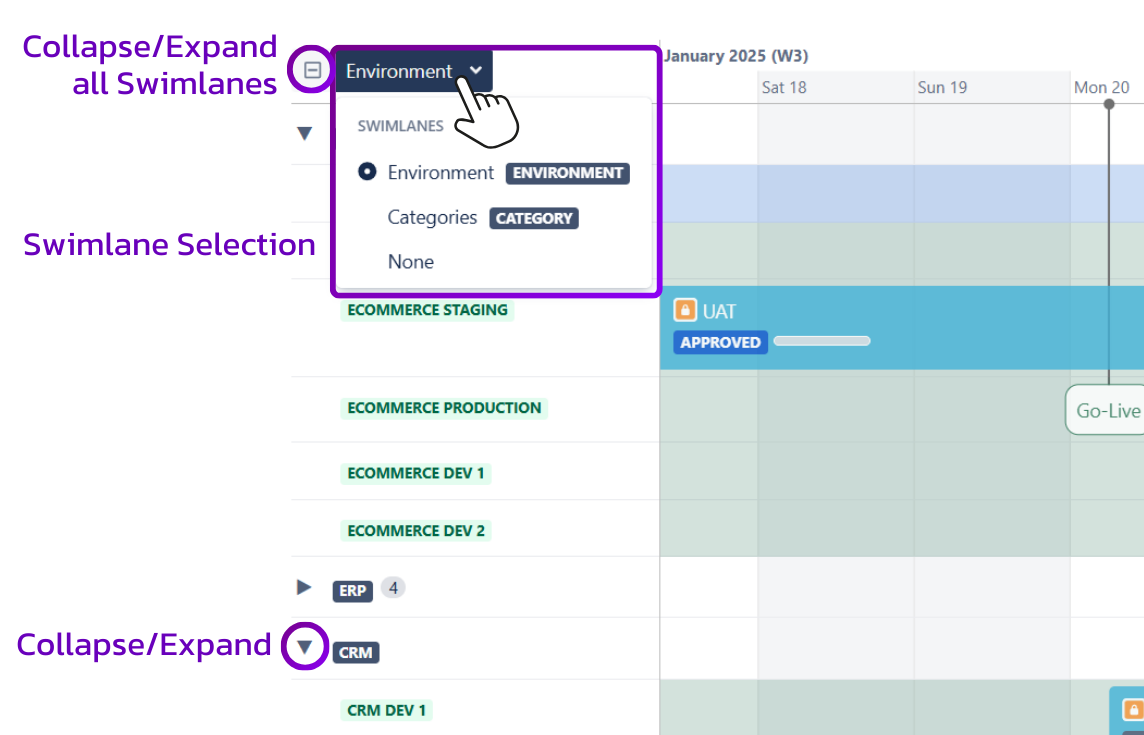Viewport: 1144px width, 735px height.
Task: Click the CRM DEV 1 environment label
Action: pos(386,711)
